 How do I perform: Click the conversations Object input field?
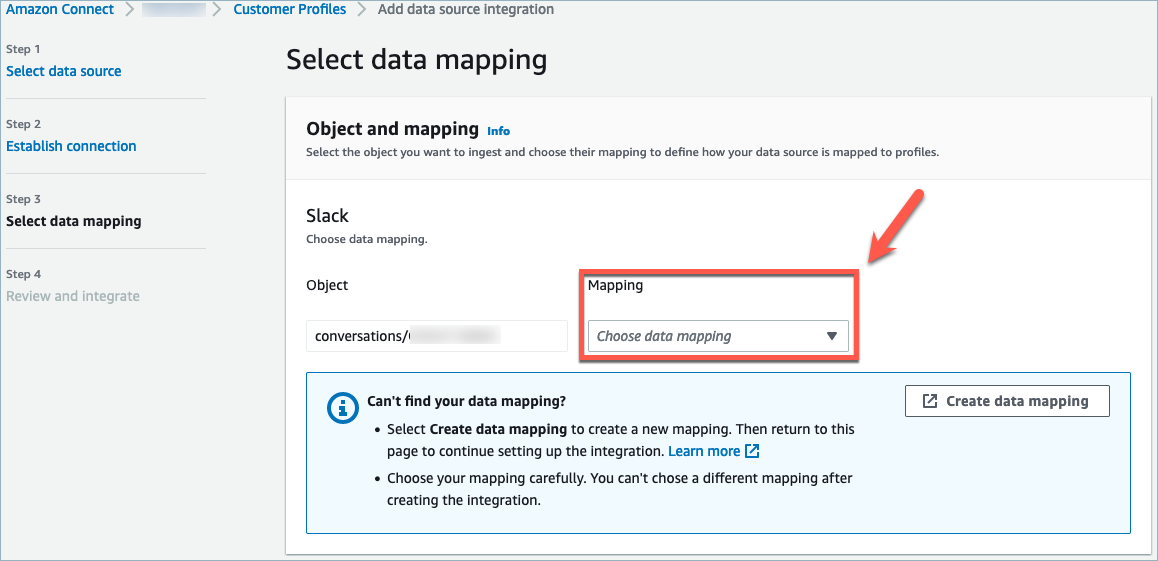pos(436,336)
